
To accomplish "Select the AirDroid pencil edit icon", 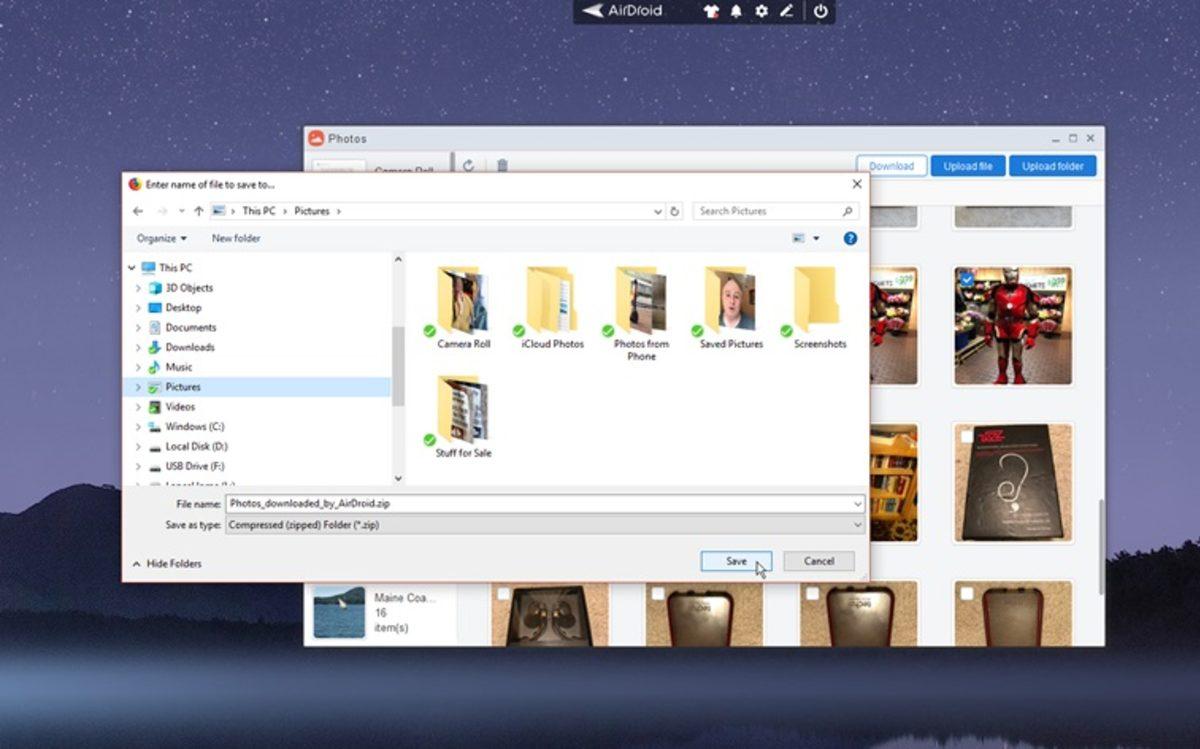I will pos(788,14).
